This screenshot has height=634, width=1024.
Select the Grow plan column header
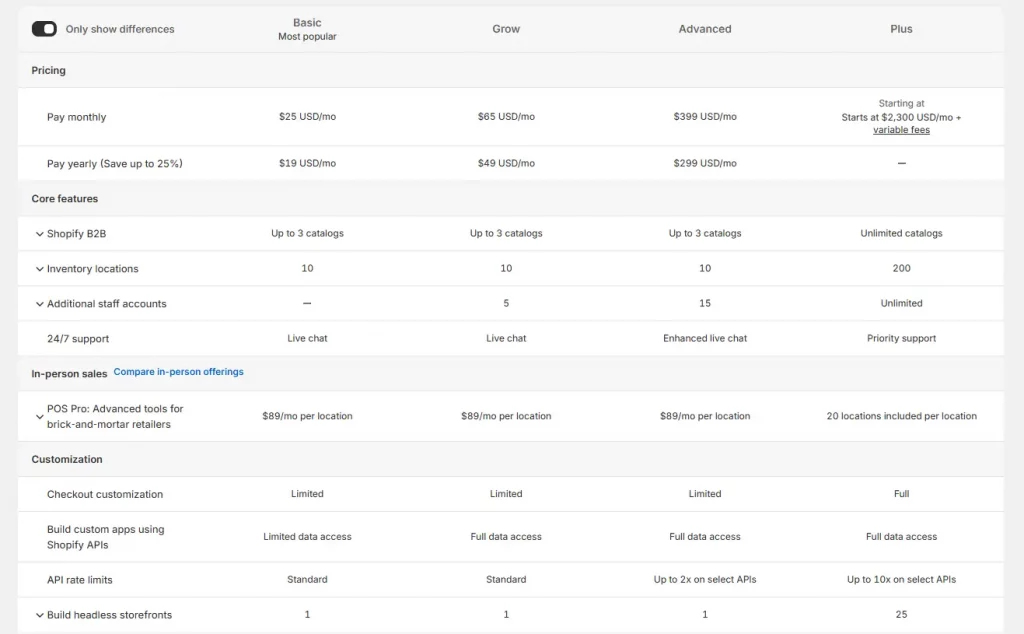click(506, 29)
